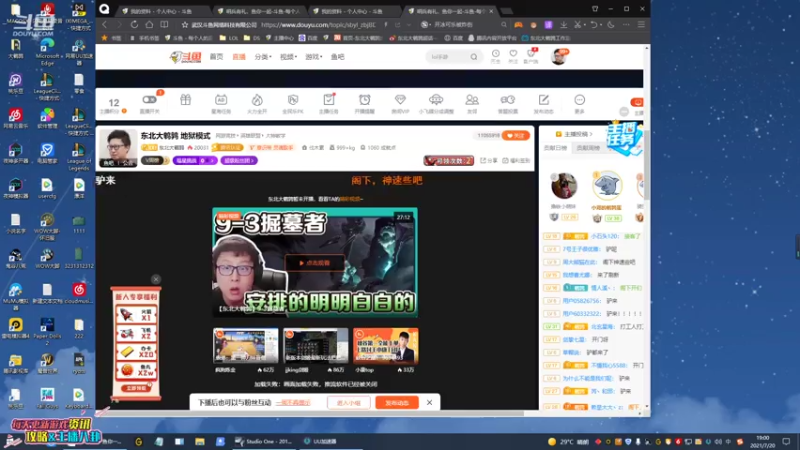Open the browser home page icon
Viewport: 800px width, 450px height.
click(149, 24)
